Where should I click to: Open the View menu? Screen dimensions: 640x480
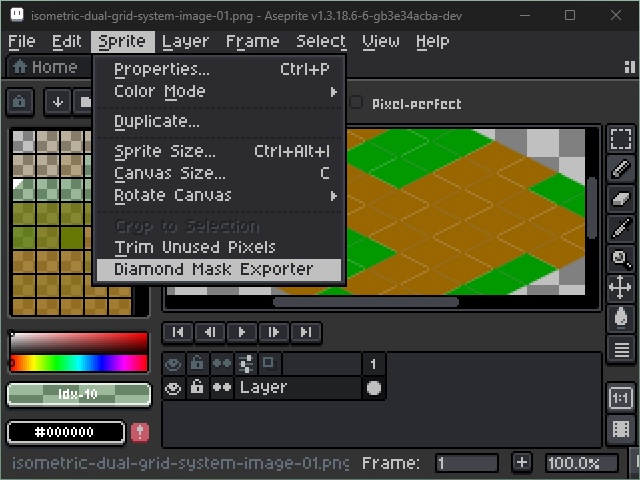coord(381,41)
